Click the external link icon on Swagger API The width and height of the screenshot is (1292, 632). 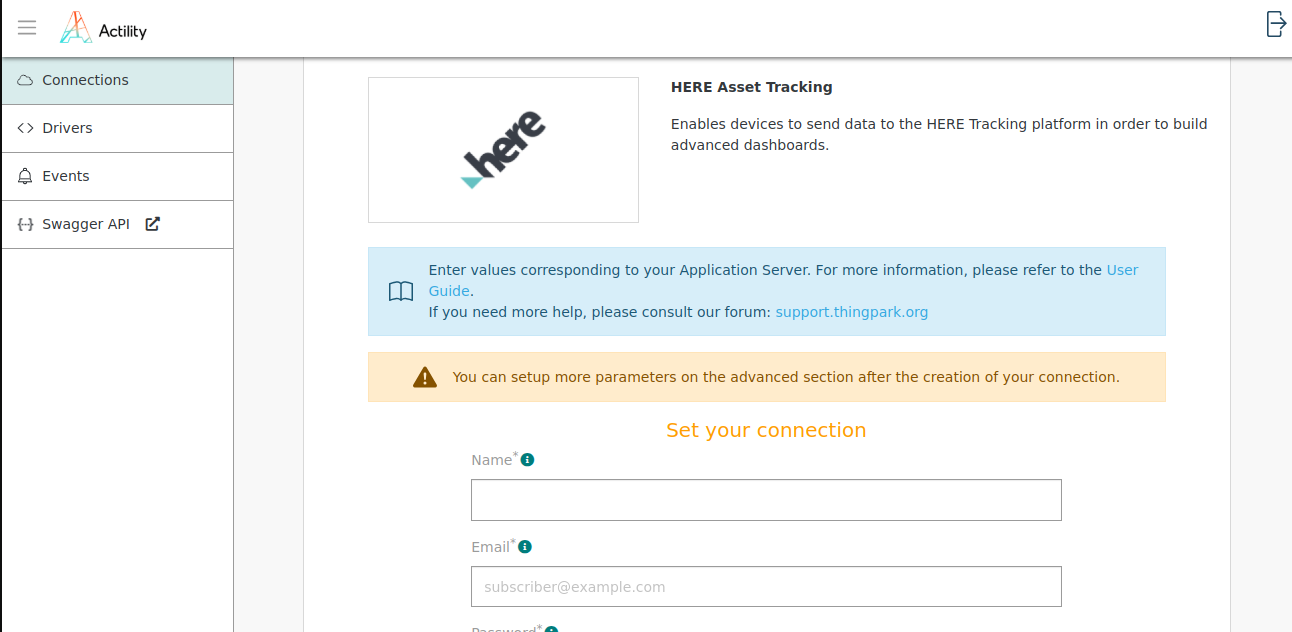tap(152, 224)
